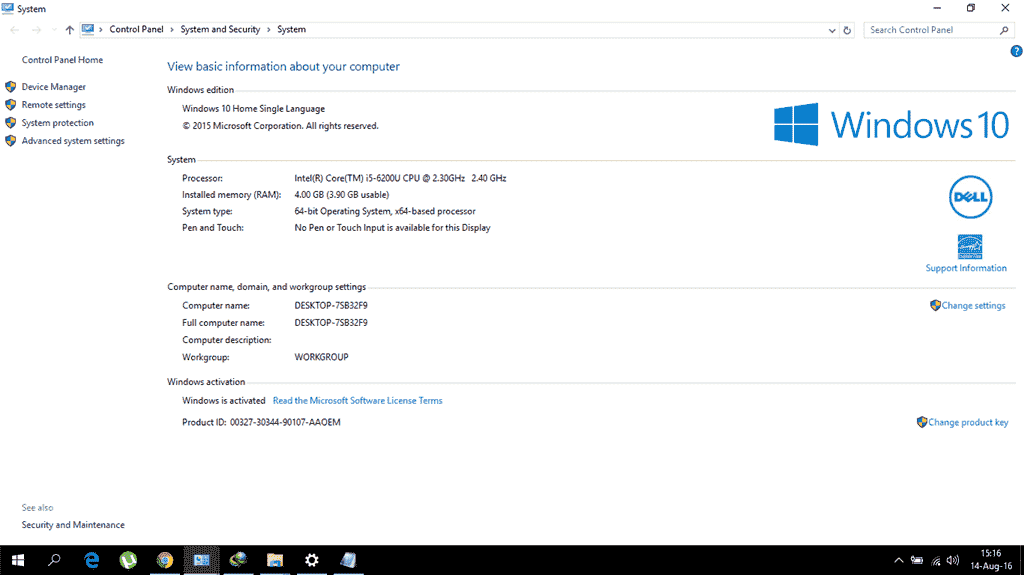Open the globe download manager taskbar icon
Viewport: 1024px width, 575px height.
point(238,560)
